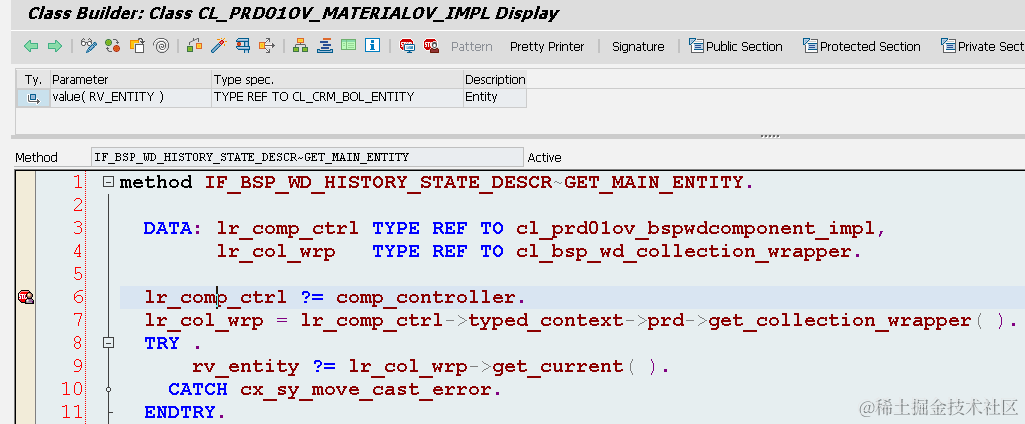Click lr_comp_ctrl on line 6

(215, 297)
